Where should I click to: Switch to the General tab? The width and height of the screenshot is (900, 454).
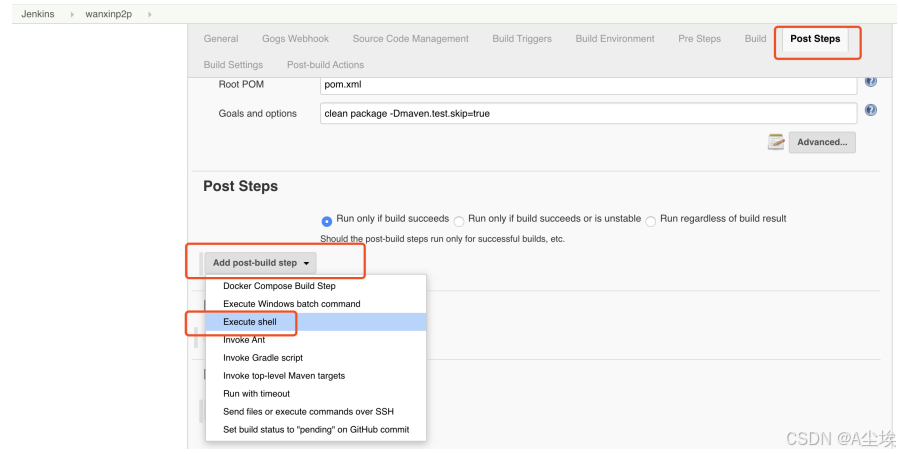[221, 38]
